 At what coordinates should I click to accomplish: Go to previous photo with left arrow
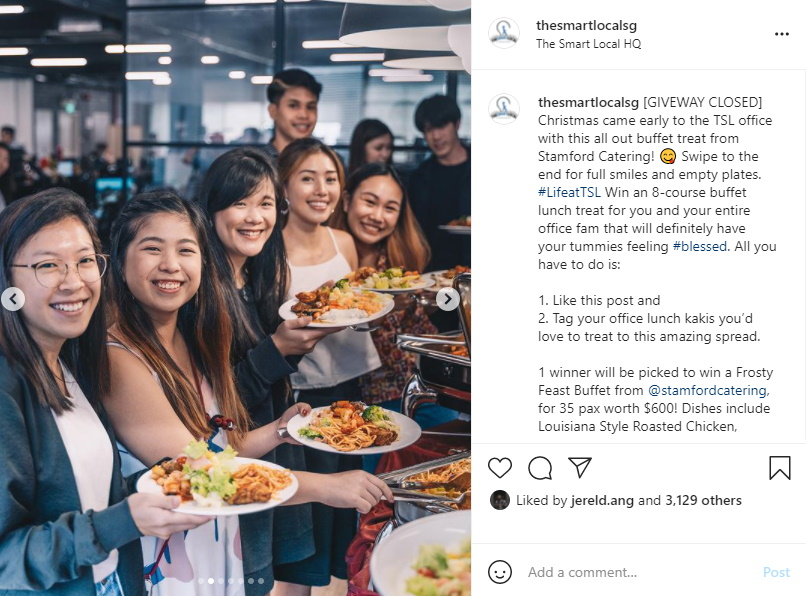pyautogui.click(x=13, y=299)
